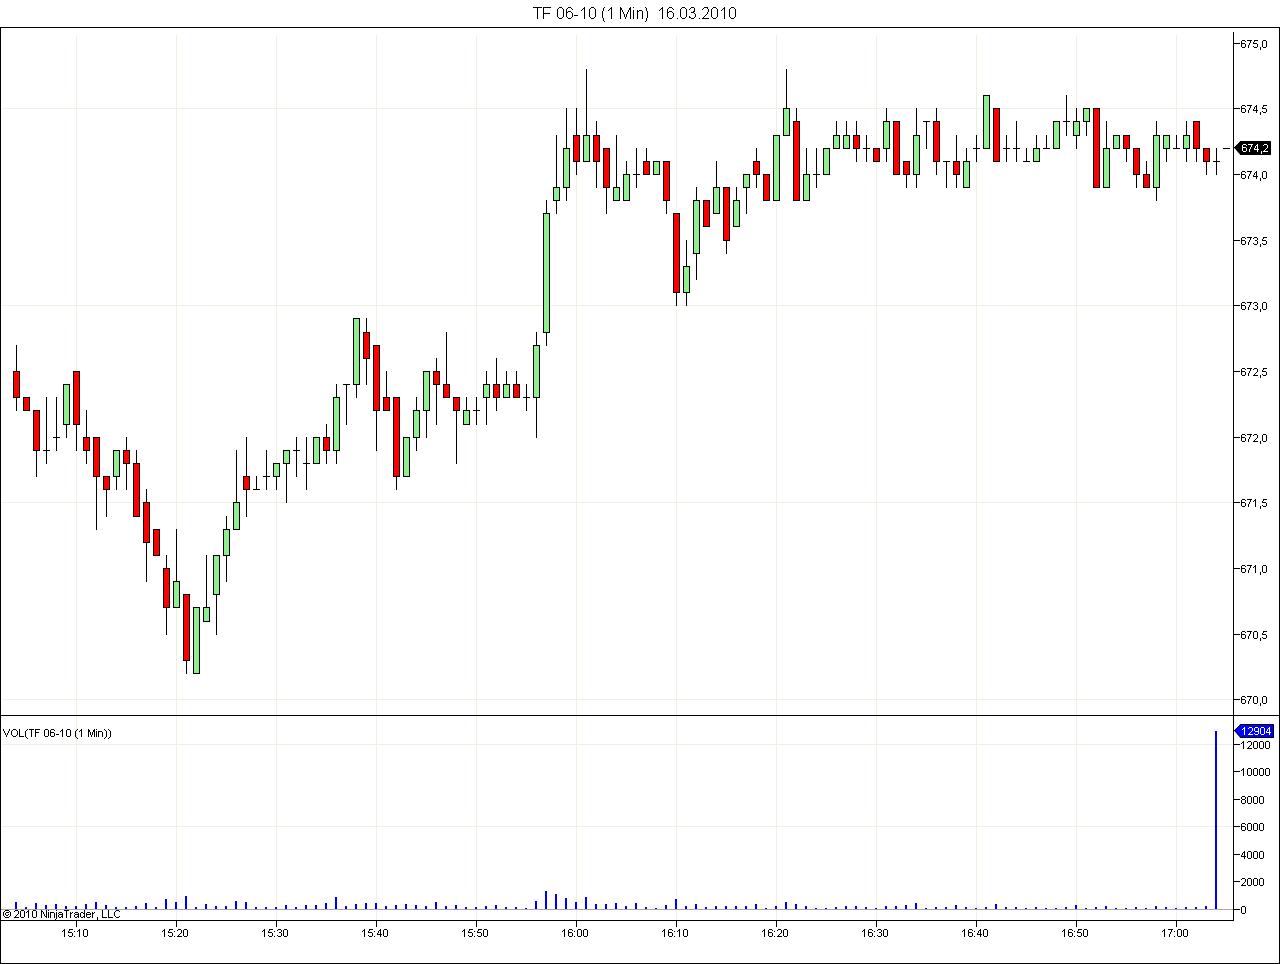Click the 15:40 time axis label
Screen dimensions: 1280x964
click(375, 933)
